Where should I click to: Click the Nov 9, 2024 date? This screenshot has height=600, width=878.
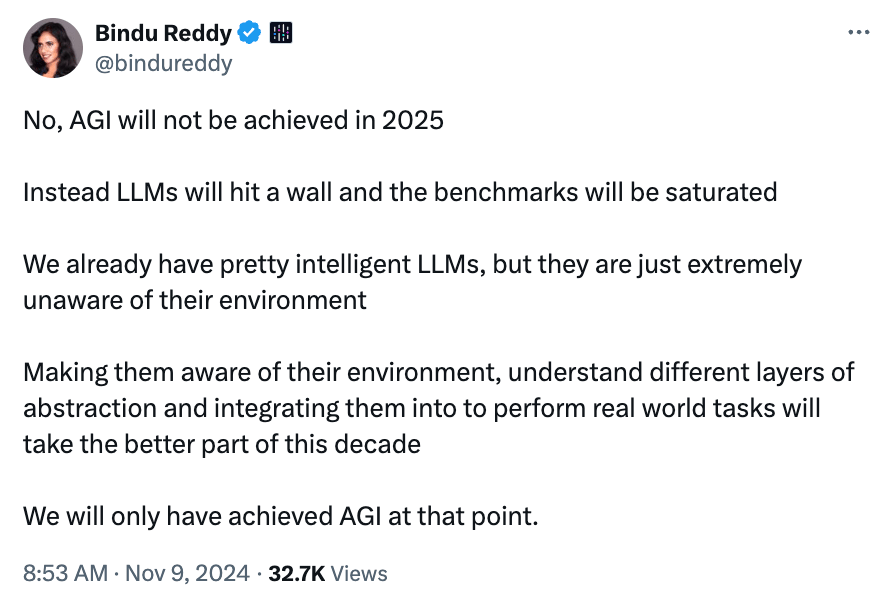187,573
